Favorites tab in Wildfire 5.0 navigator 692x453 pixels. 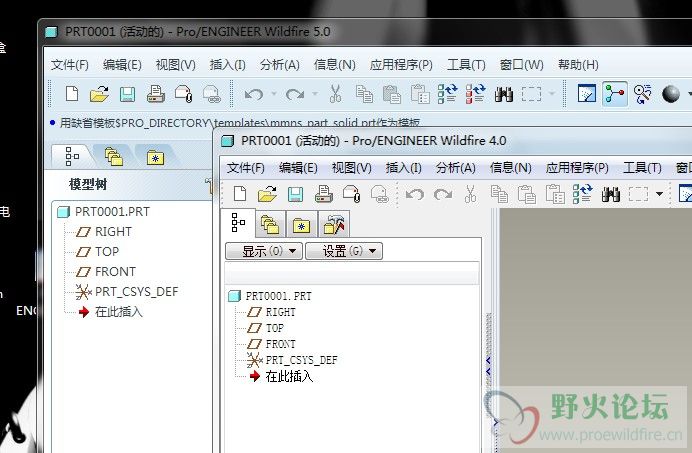tap(155, 157)
